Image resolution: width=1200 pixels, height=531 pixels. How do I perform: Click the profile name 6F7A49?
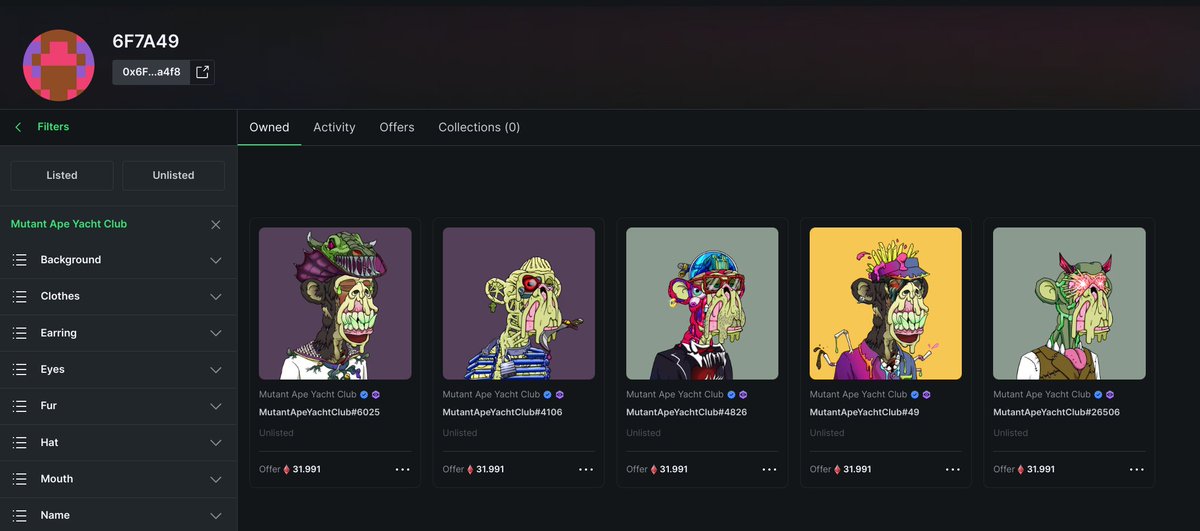146,41
